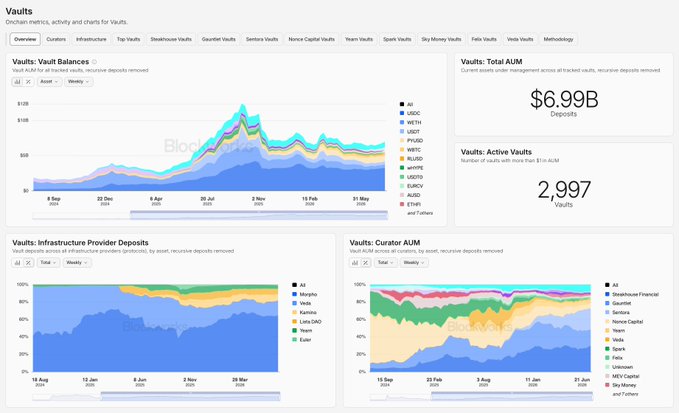Open Sentora Vaults tab
The image size is (679, 413).
pos(262,39)
